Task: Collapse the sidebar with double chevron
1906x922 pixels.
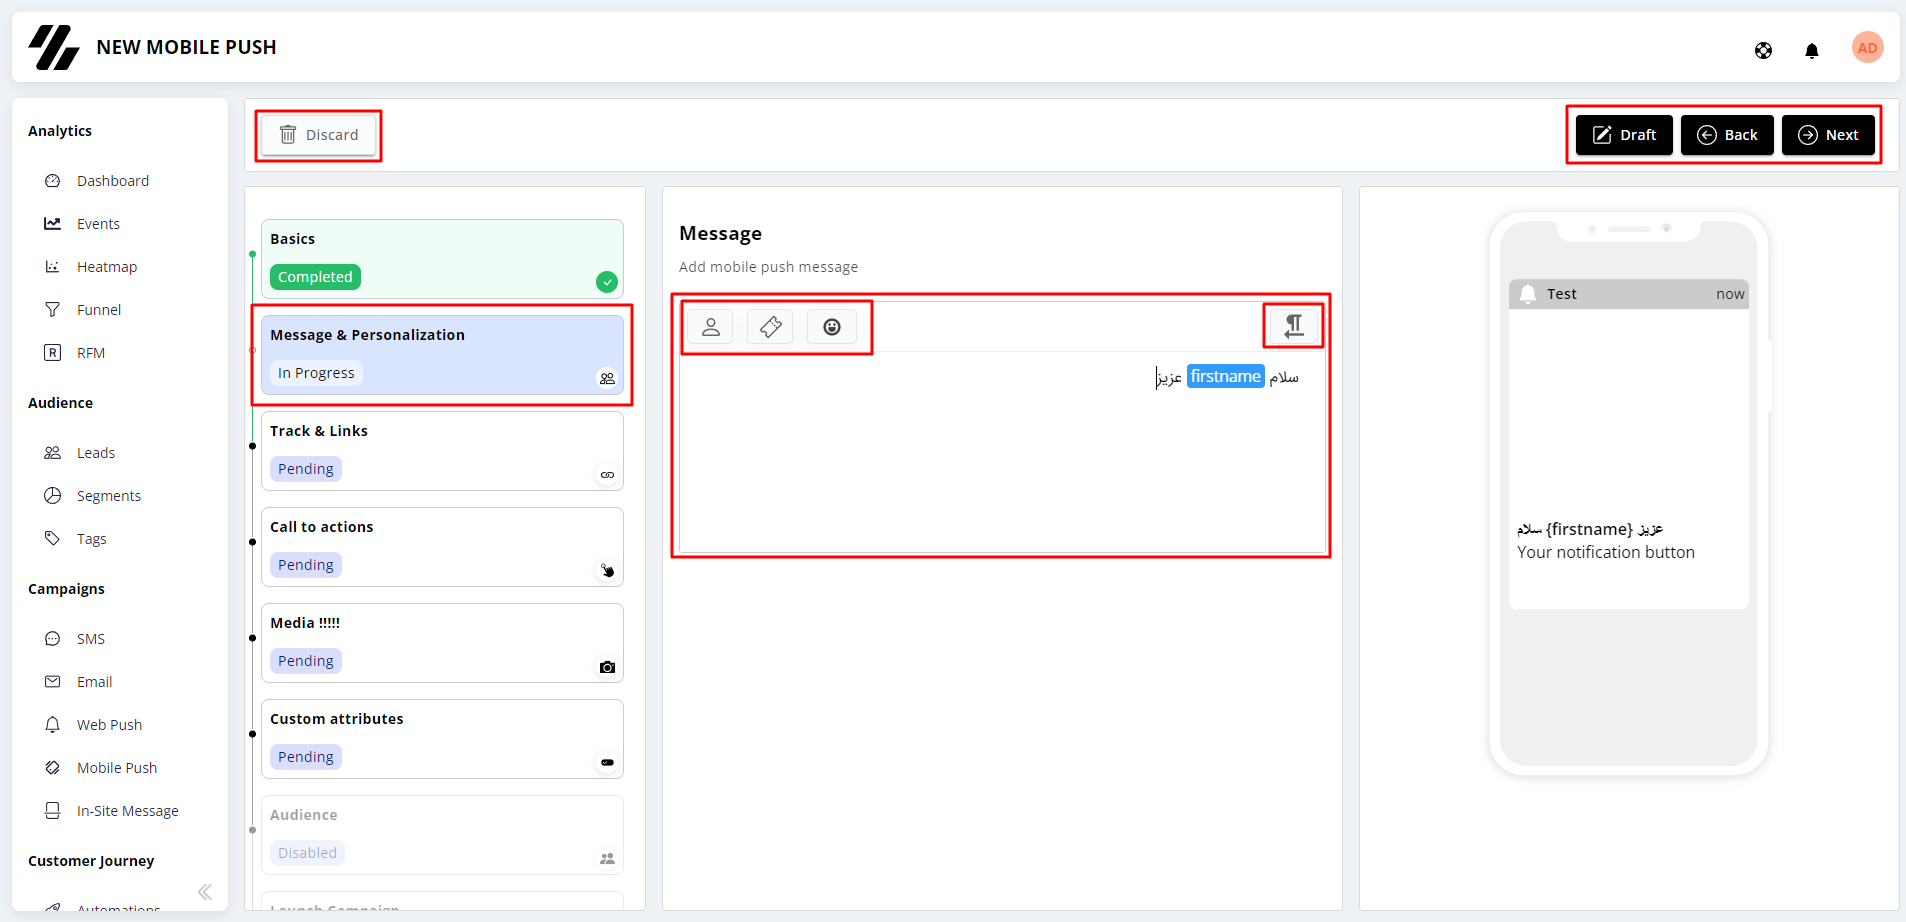Action: pyautogui.click(x=205, y=892)
